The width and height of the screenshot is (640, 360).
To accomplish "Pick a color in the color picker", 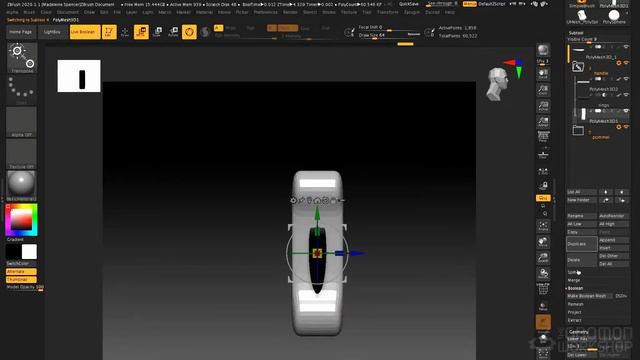I will [22, 220].
